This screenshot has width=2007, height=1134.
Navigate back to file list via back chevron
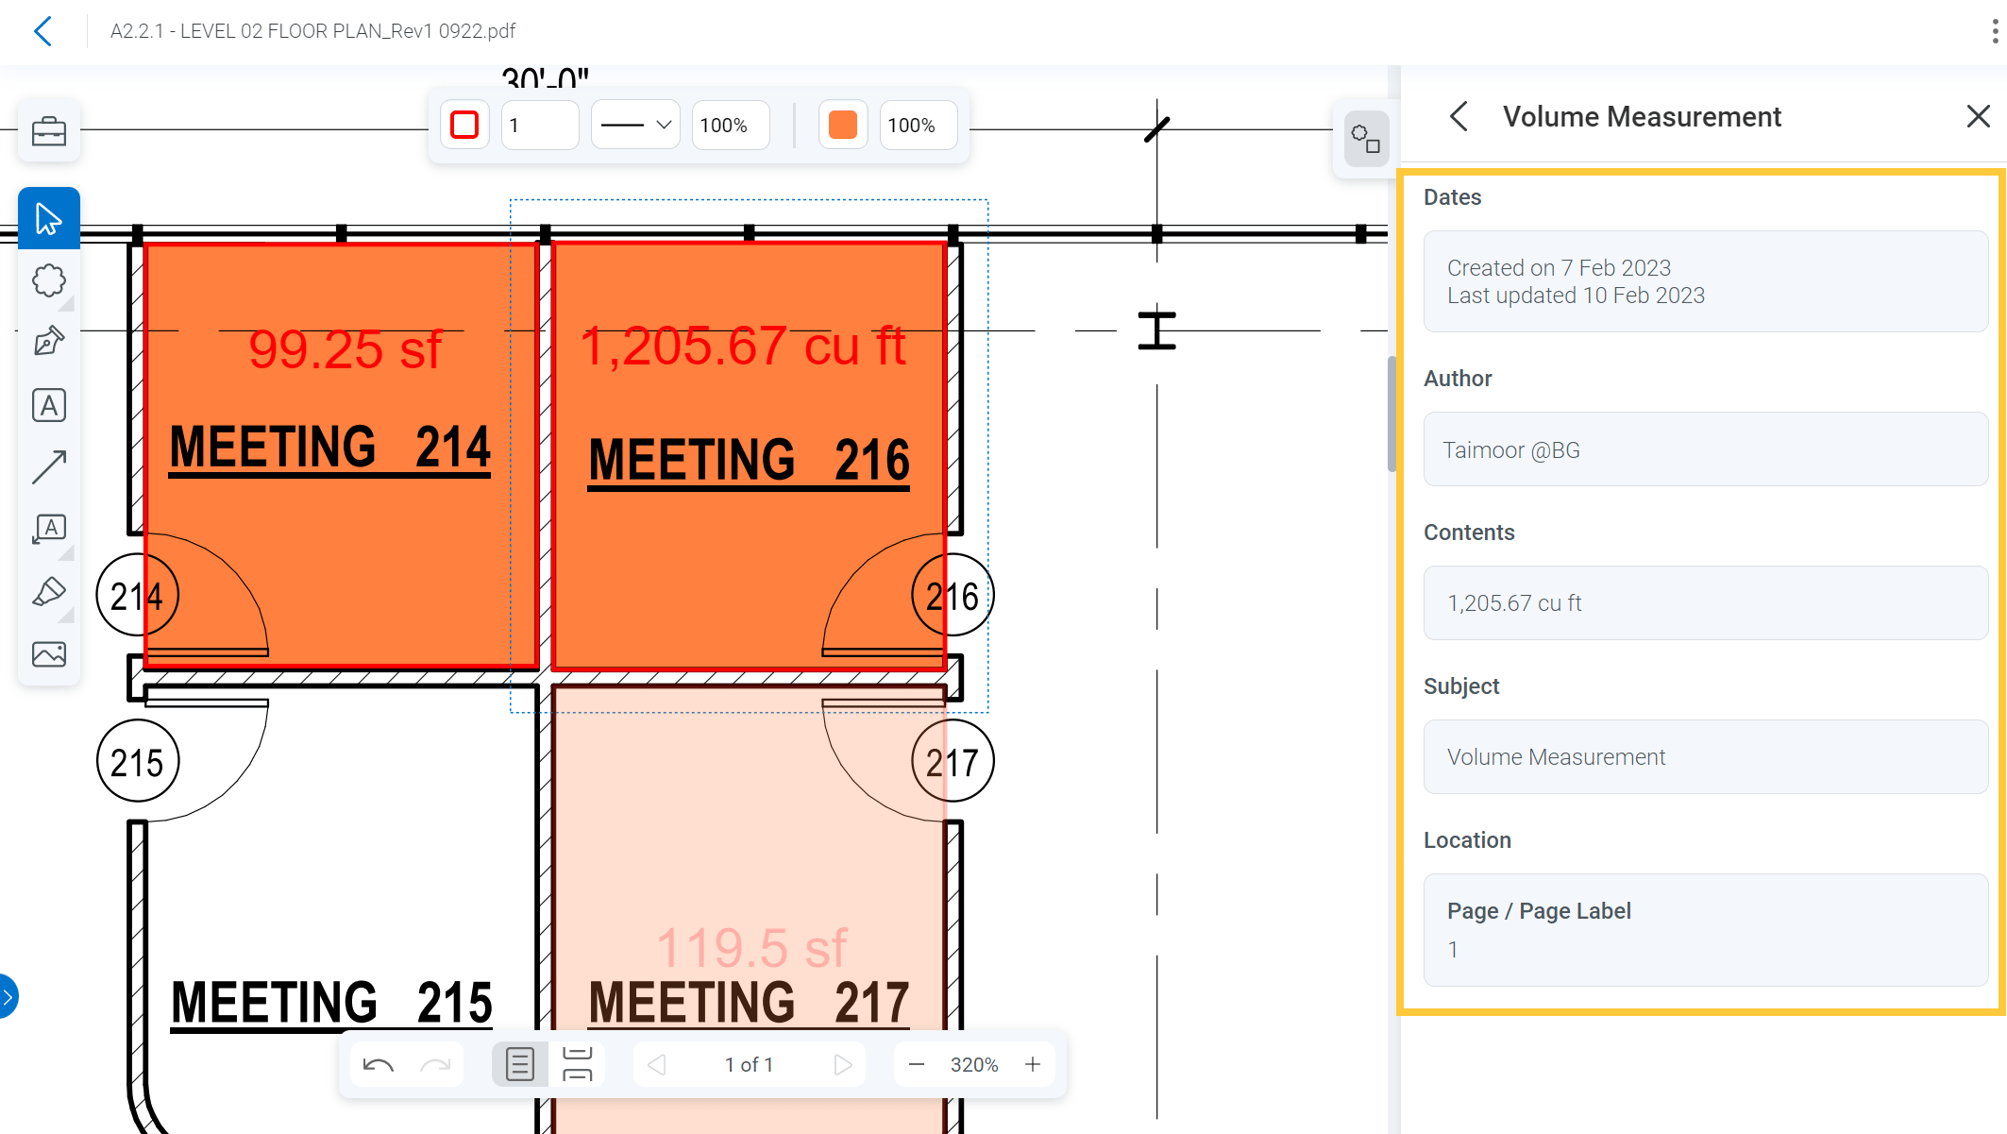(x=43, y=31)
